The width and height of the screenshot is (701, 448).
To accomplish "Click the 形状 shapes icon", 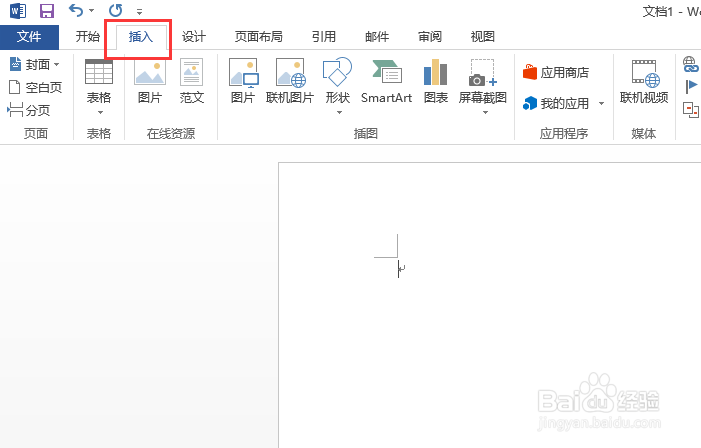I will [337, 72].
